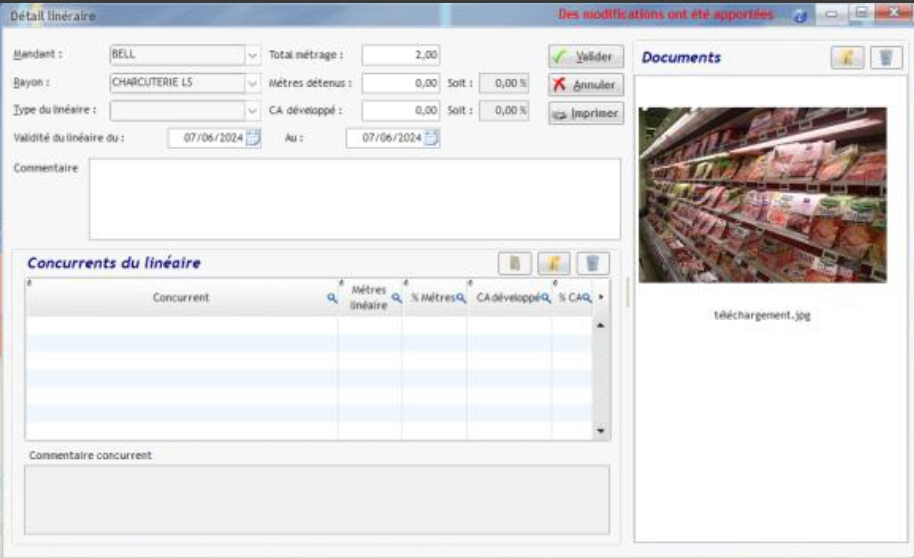
Task: Open the calendar picker for the Au date
Action: click(x=431, y=139)
